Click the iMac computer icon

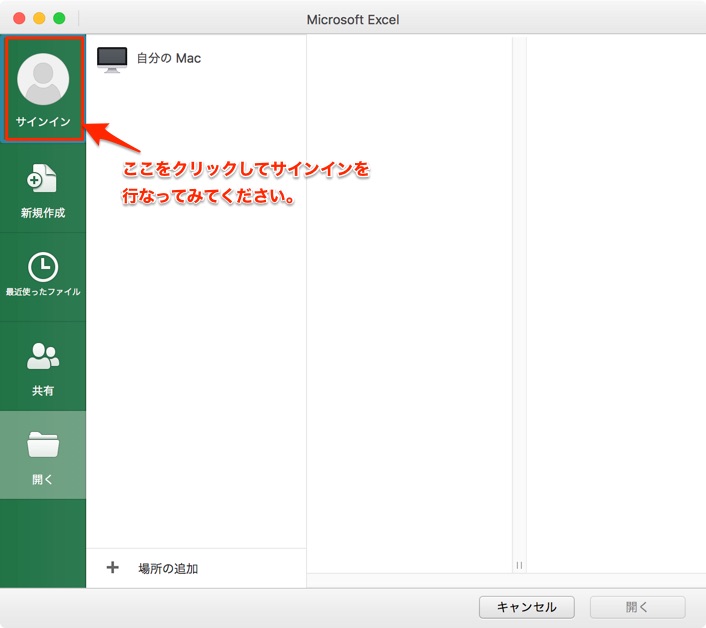pyautogui.click(x=112, y=59)
